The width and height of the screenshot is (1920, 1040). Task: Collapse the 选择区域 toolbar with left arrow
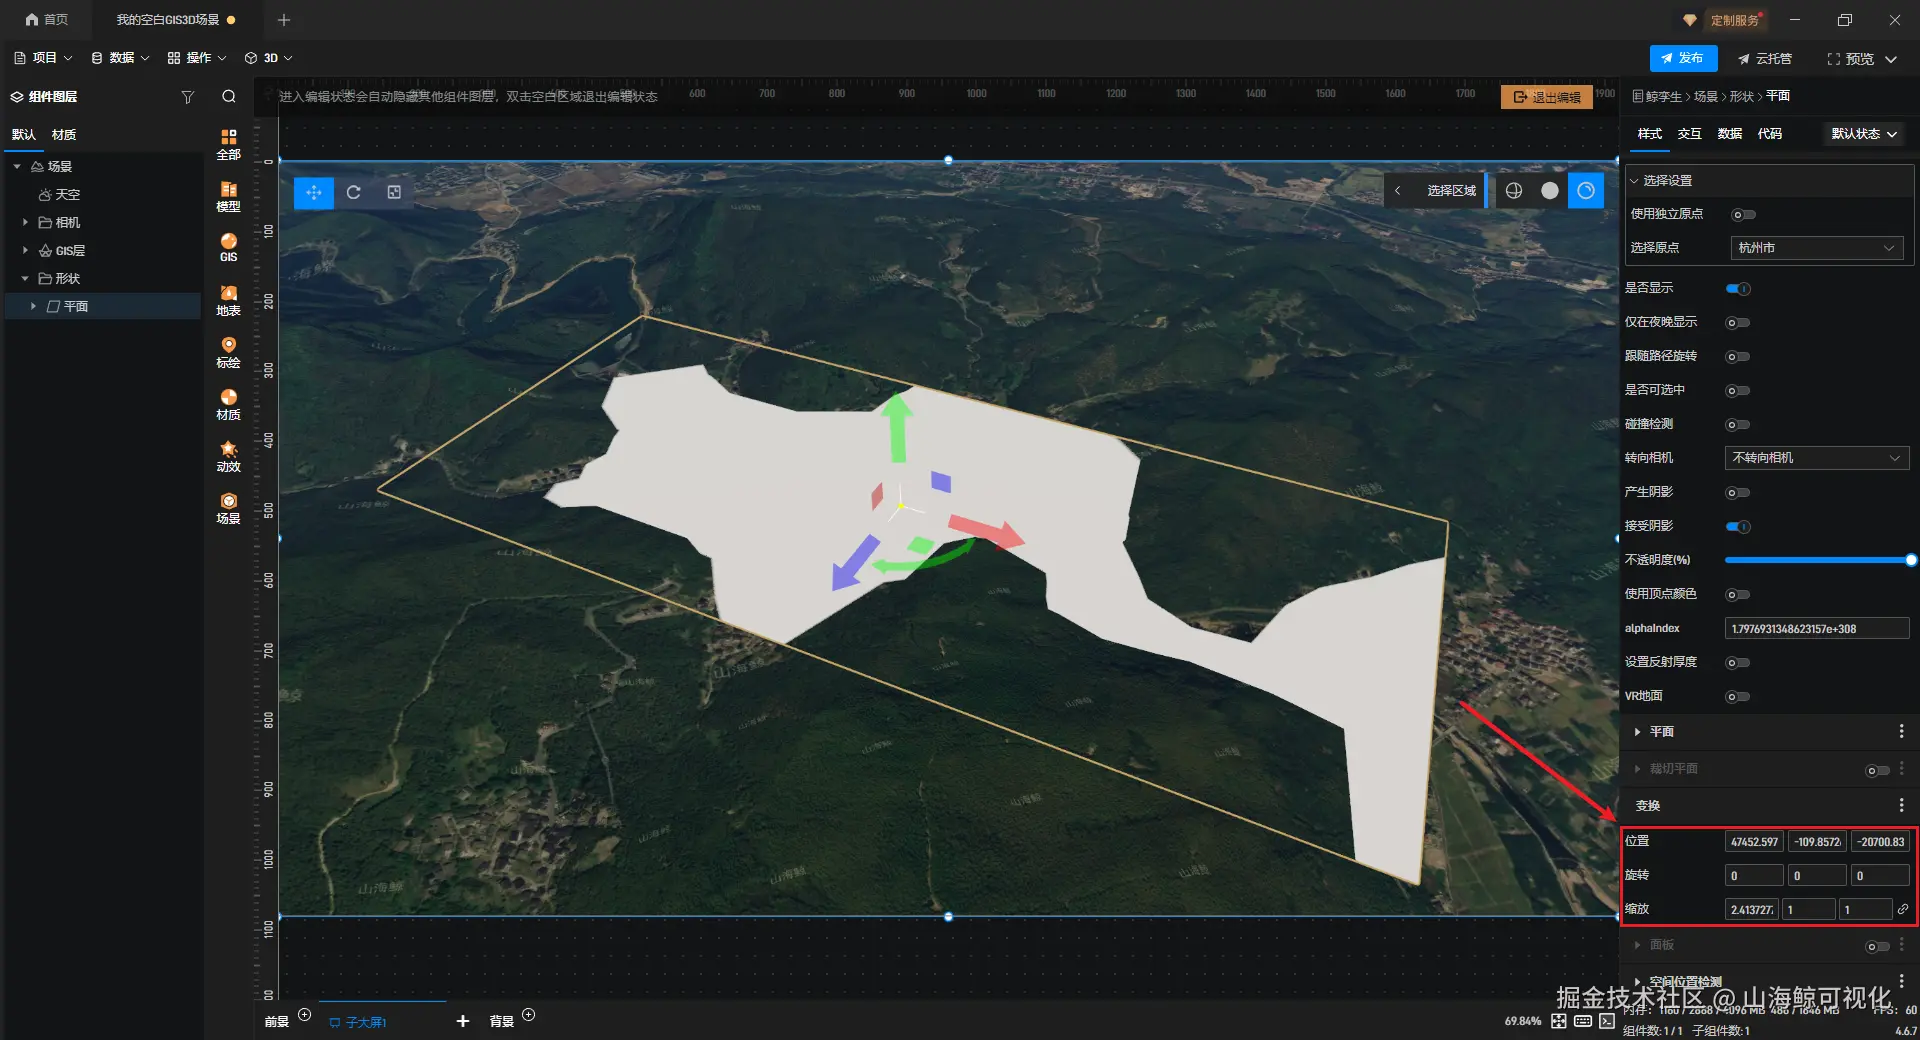1398,190
